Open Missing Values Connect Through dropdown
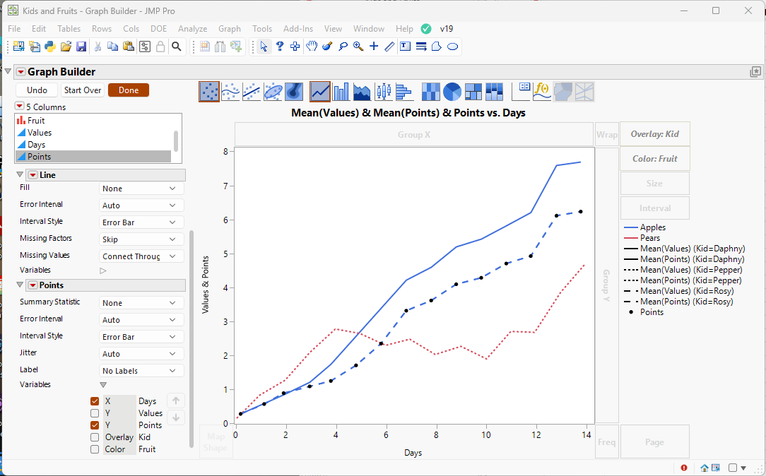 (x=141, y=257)
